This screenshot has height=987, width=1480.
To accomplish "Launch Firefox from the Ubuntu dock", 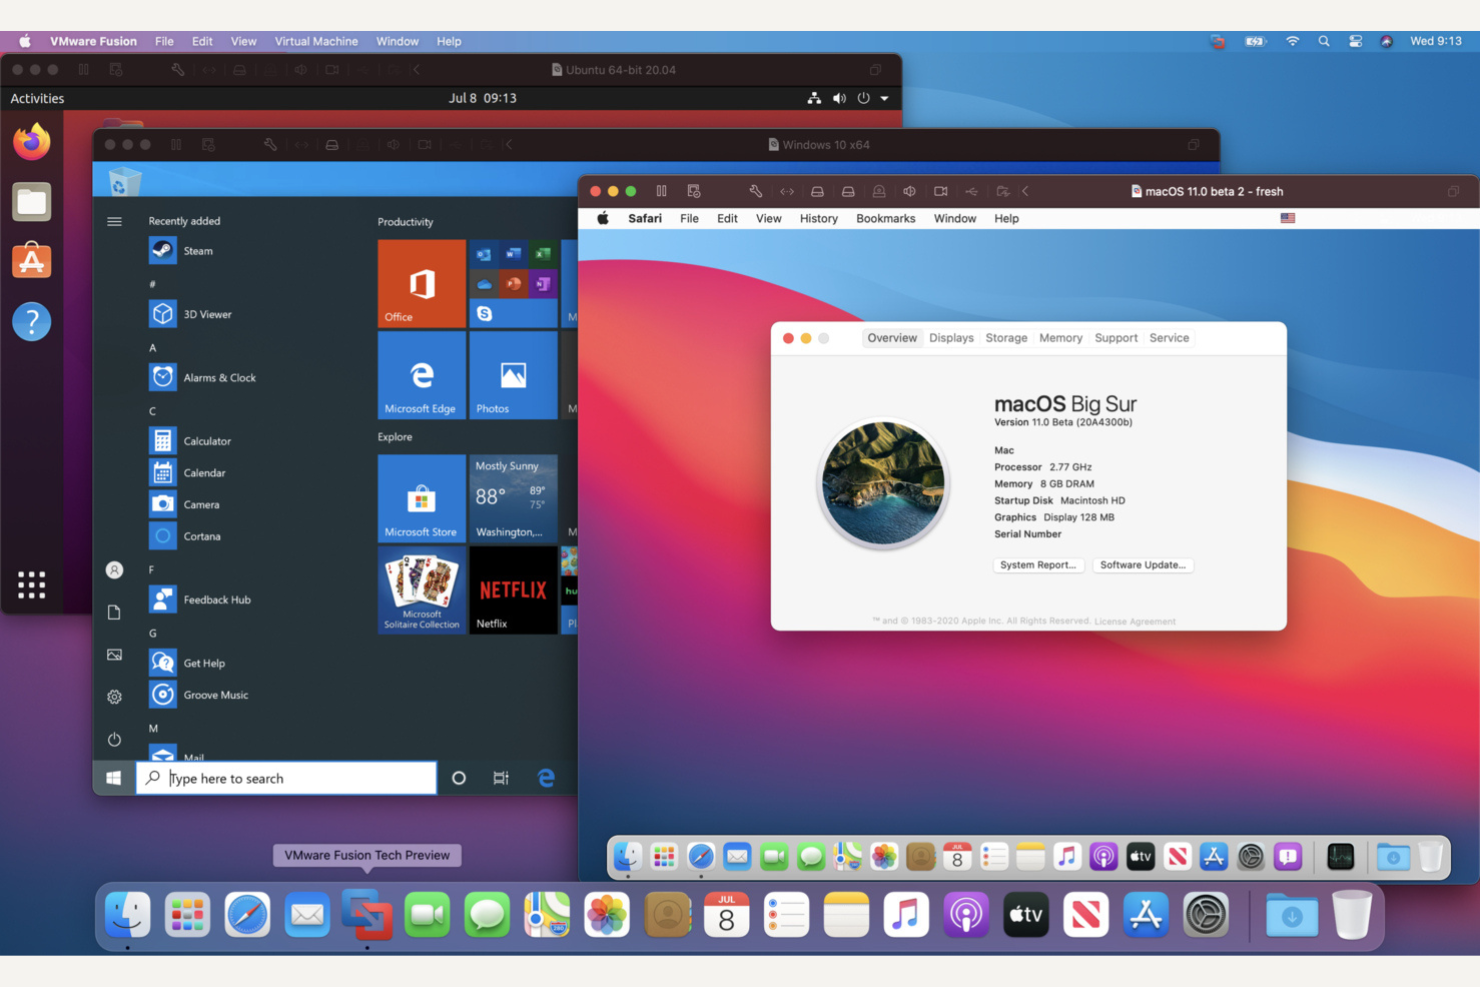I will [x=31, y=142].
